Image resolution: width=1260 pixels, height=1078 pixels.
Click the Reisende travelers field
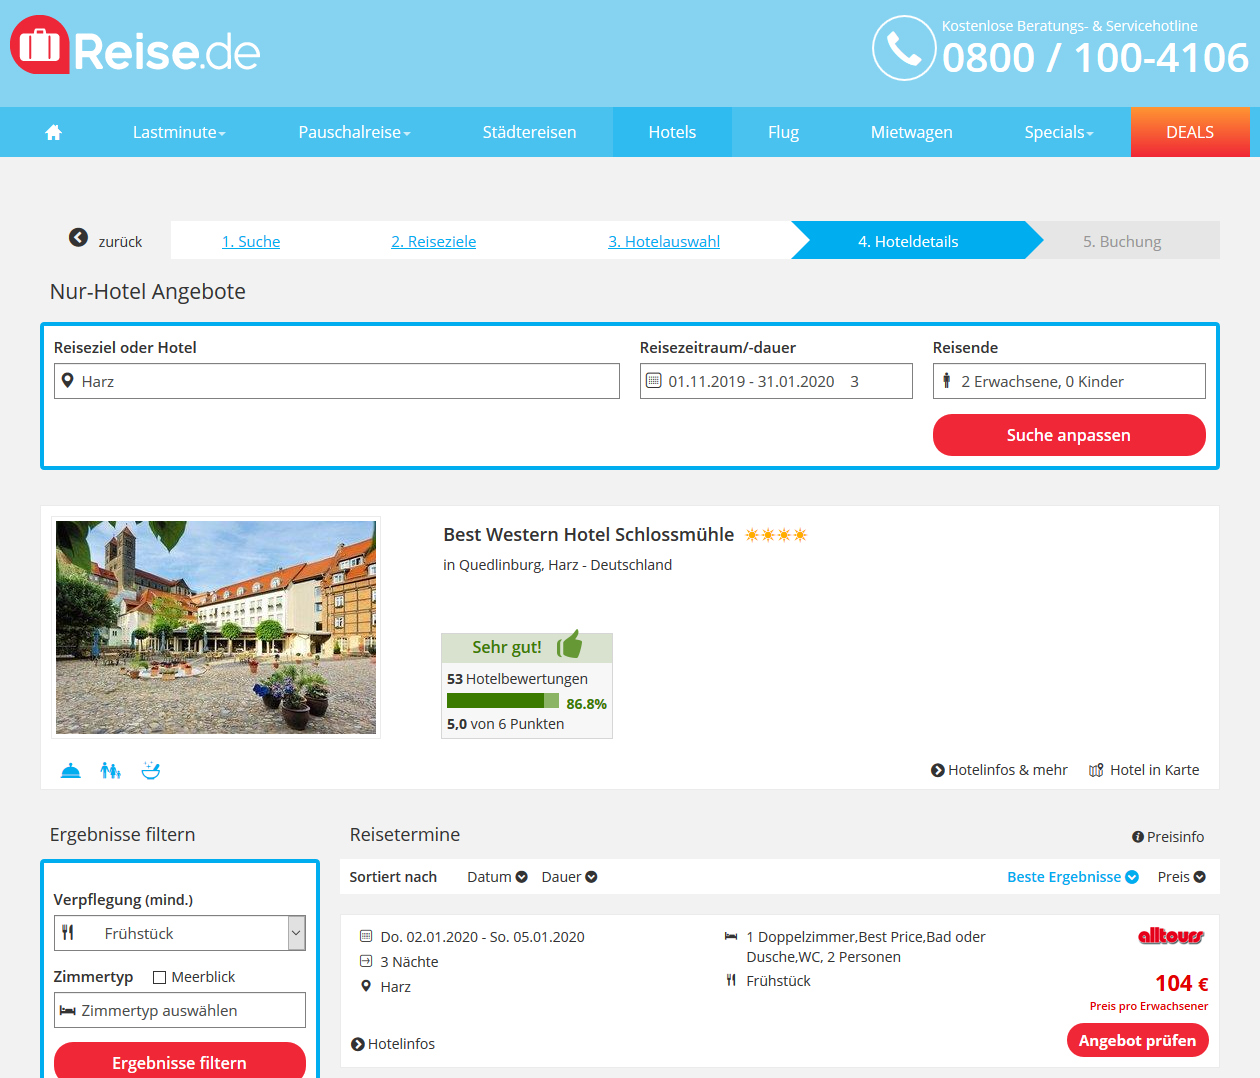click(1069, 381)
